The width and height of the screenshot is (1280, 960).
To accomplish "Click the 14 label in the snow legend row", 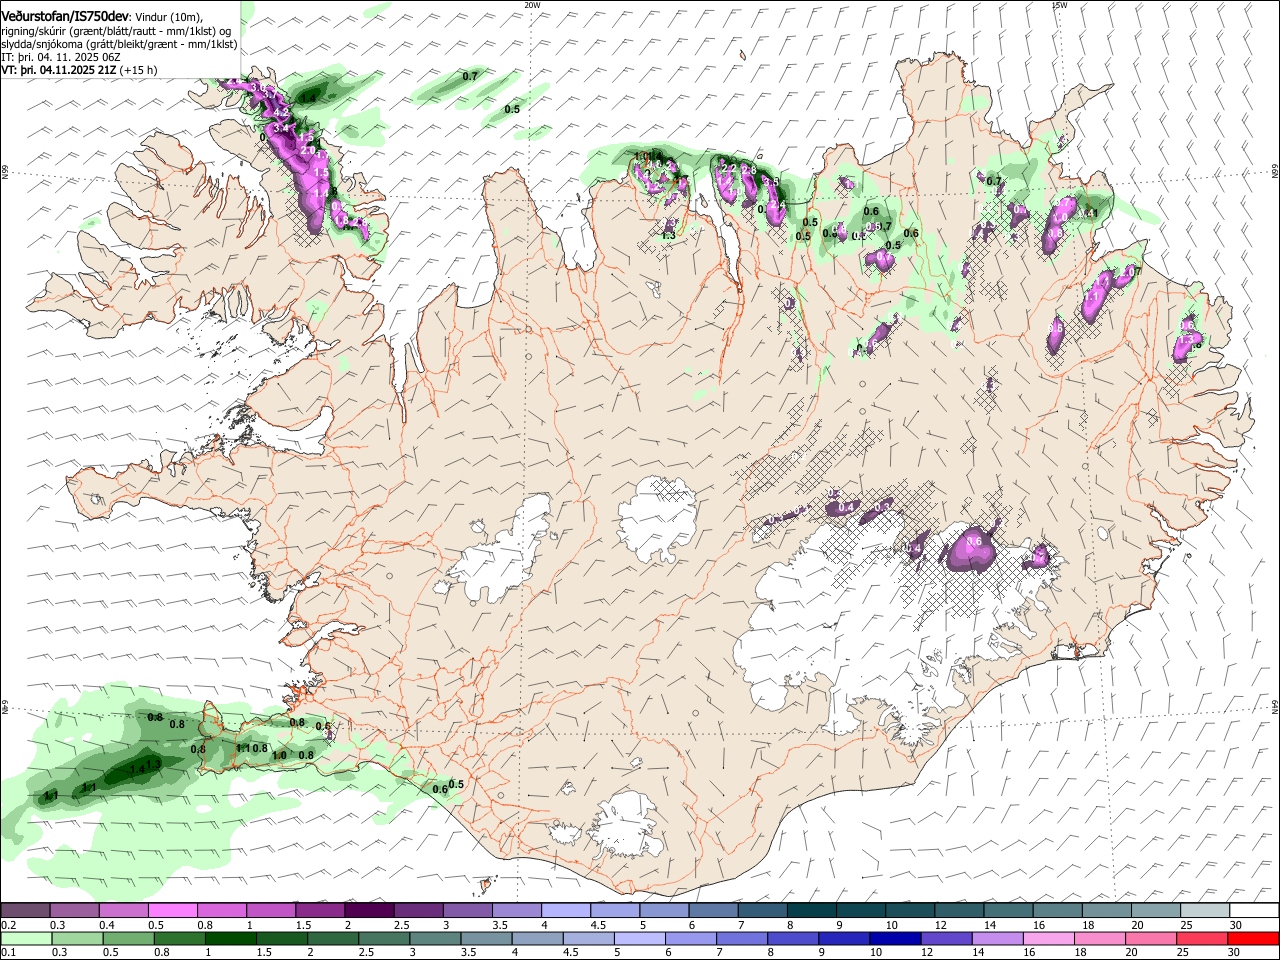I will 990,925.
